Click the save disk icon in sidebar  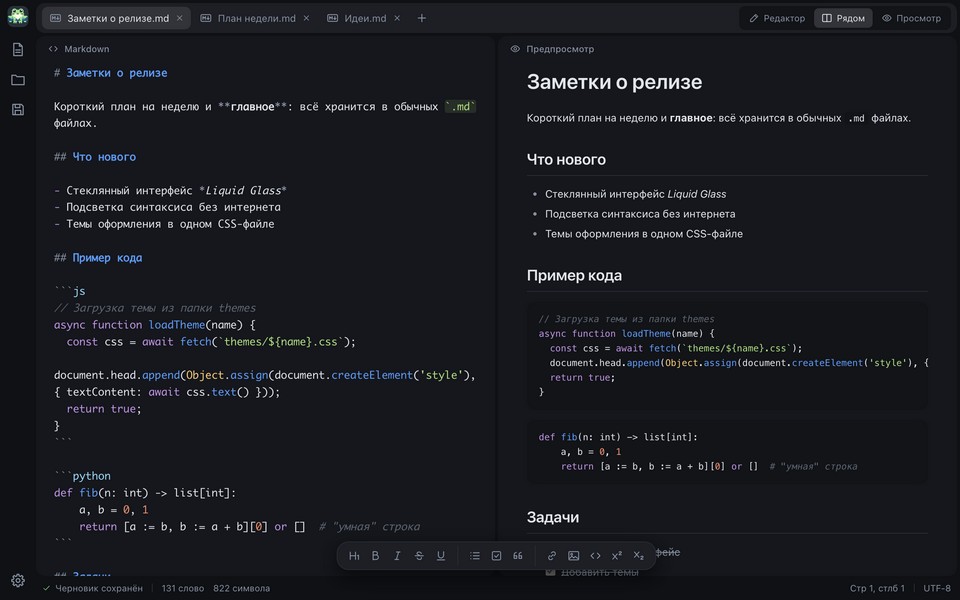pos(18,110)
